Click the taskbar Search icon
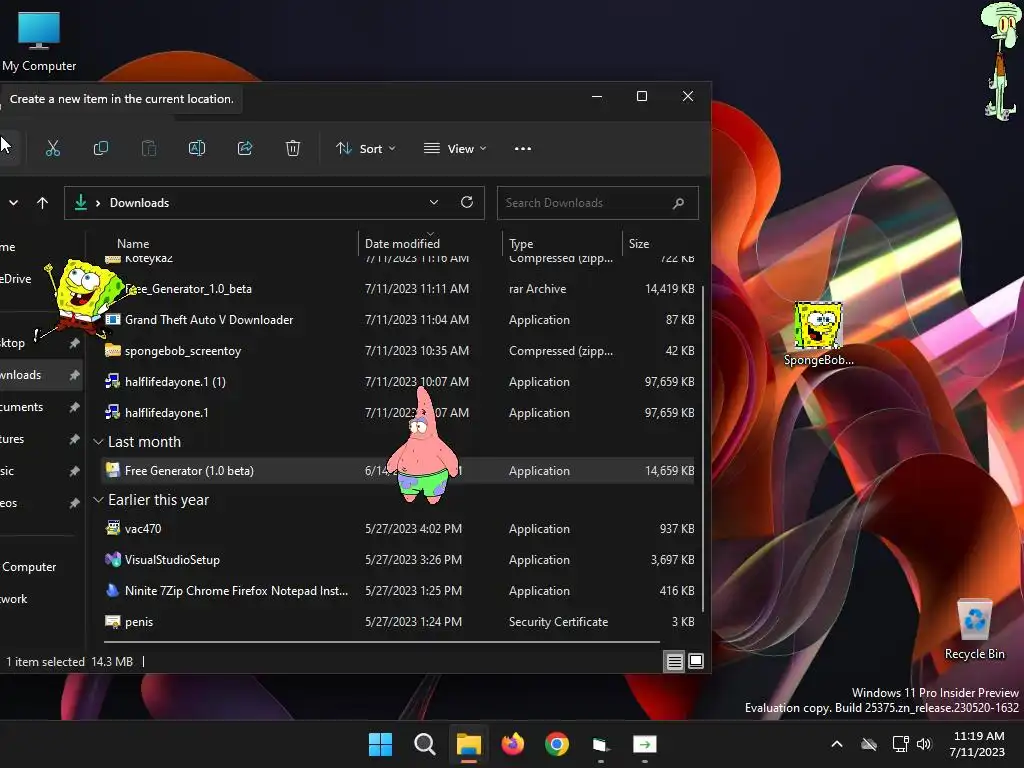Screen dimensions: 1024x768 point(424,744)
